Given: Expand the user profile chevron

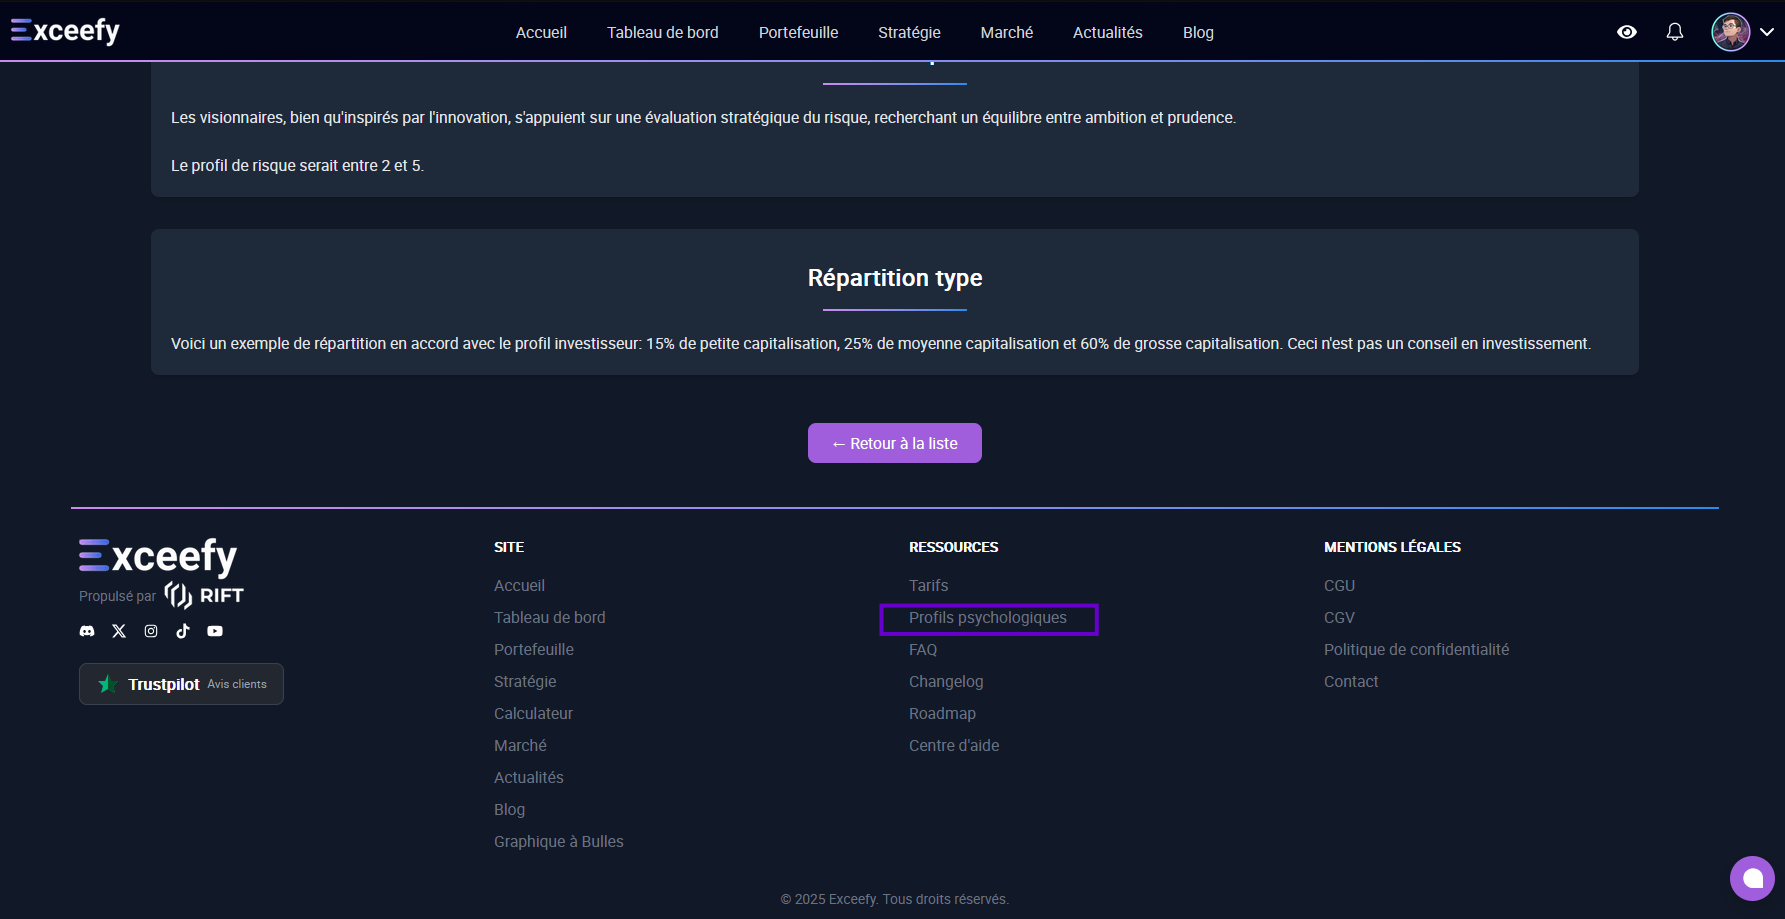Looking at the screenshot, I should pyautogui.click(x=1767, y=32).
